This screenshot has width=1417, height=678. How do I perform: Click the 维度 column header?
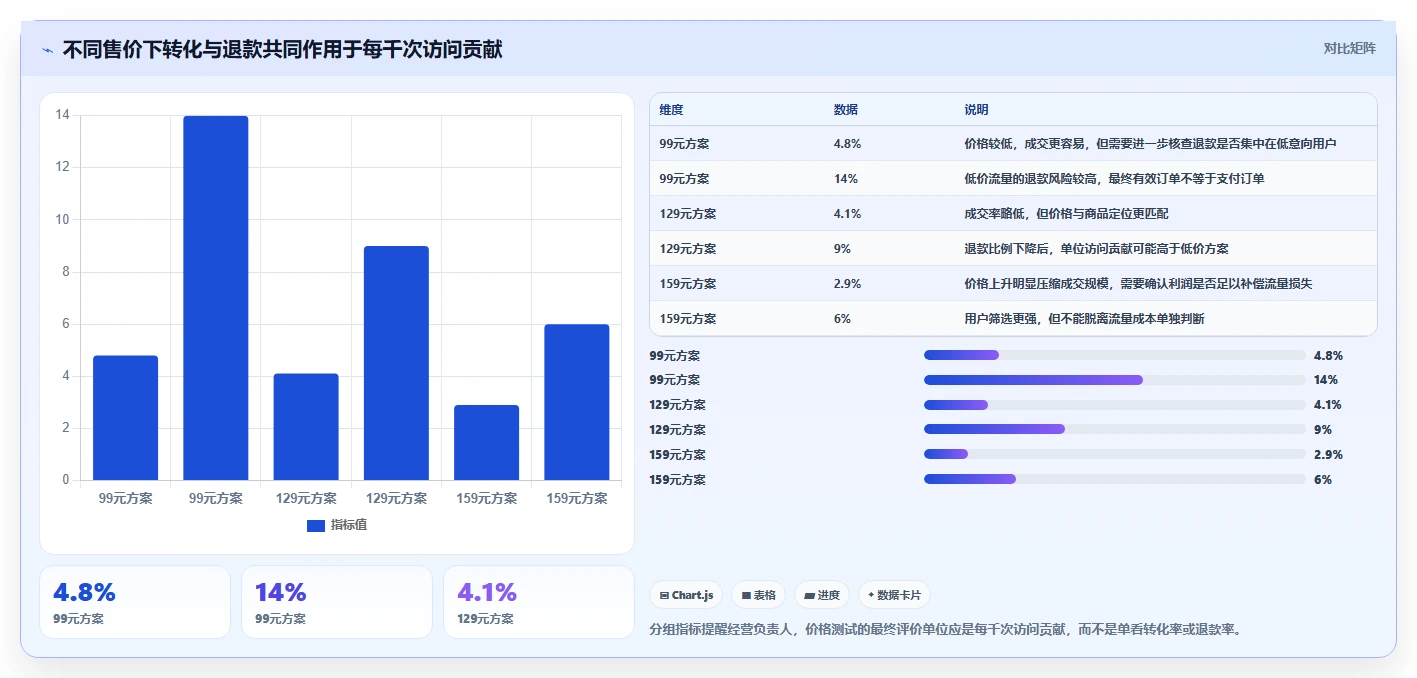(672, 110)
